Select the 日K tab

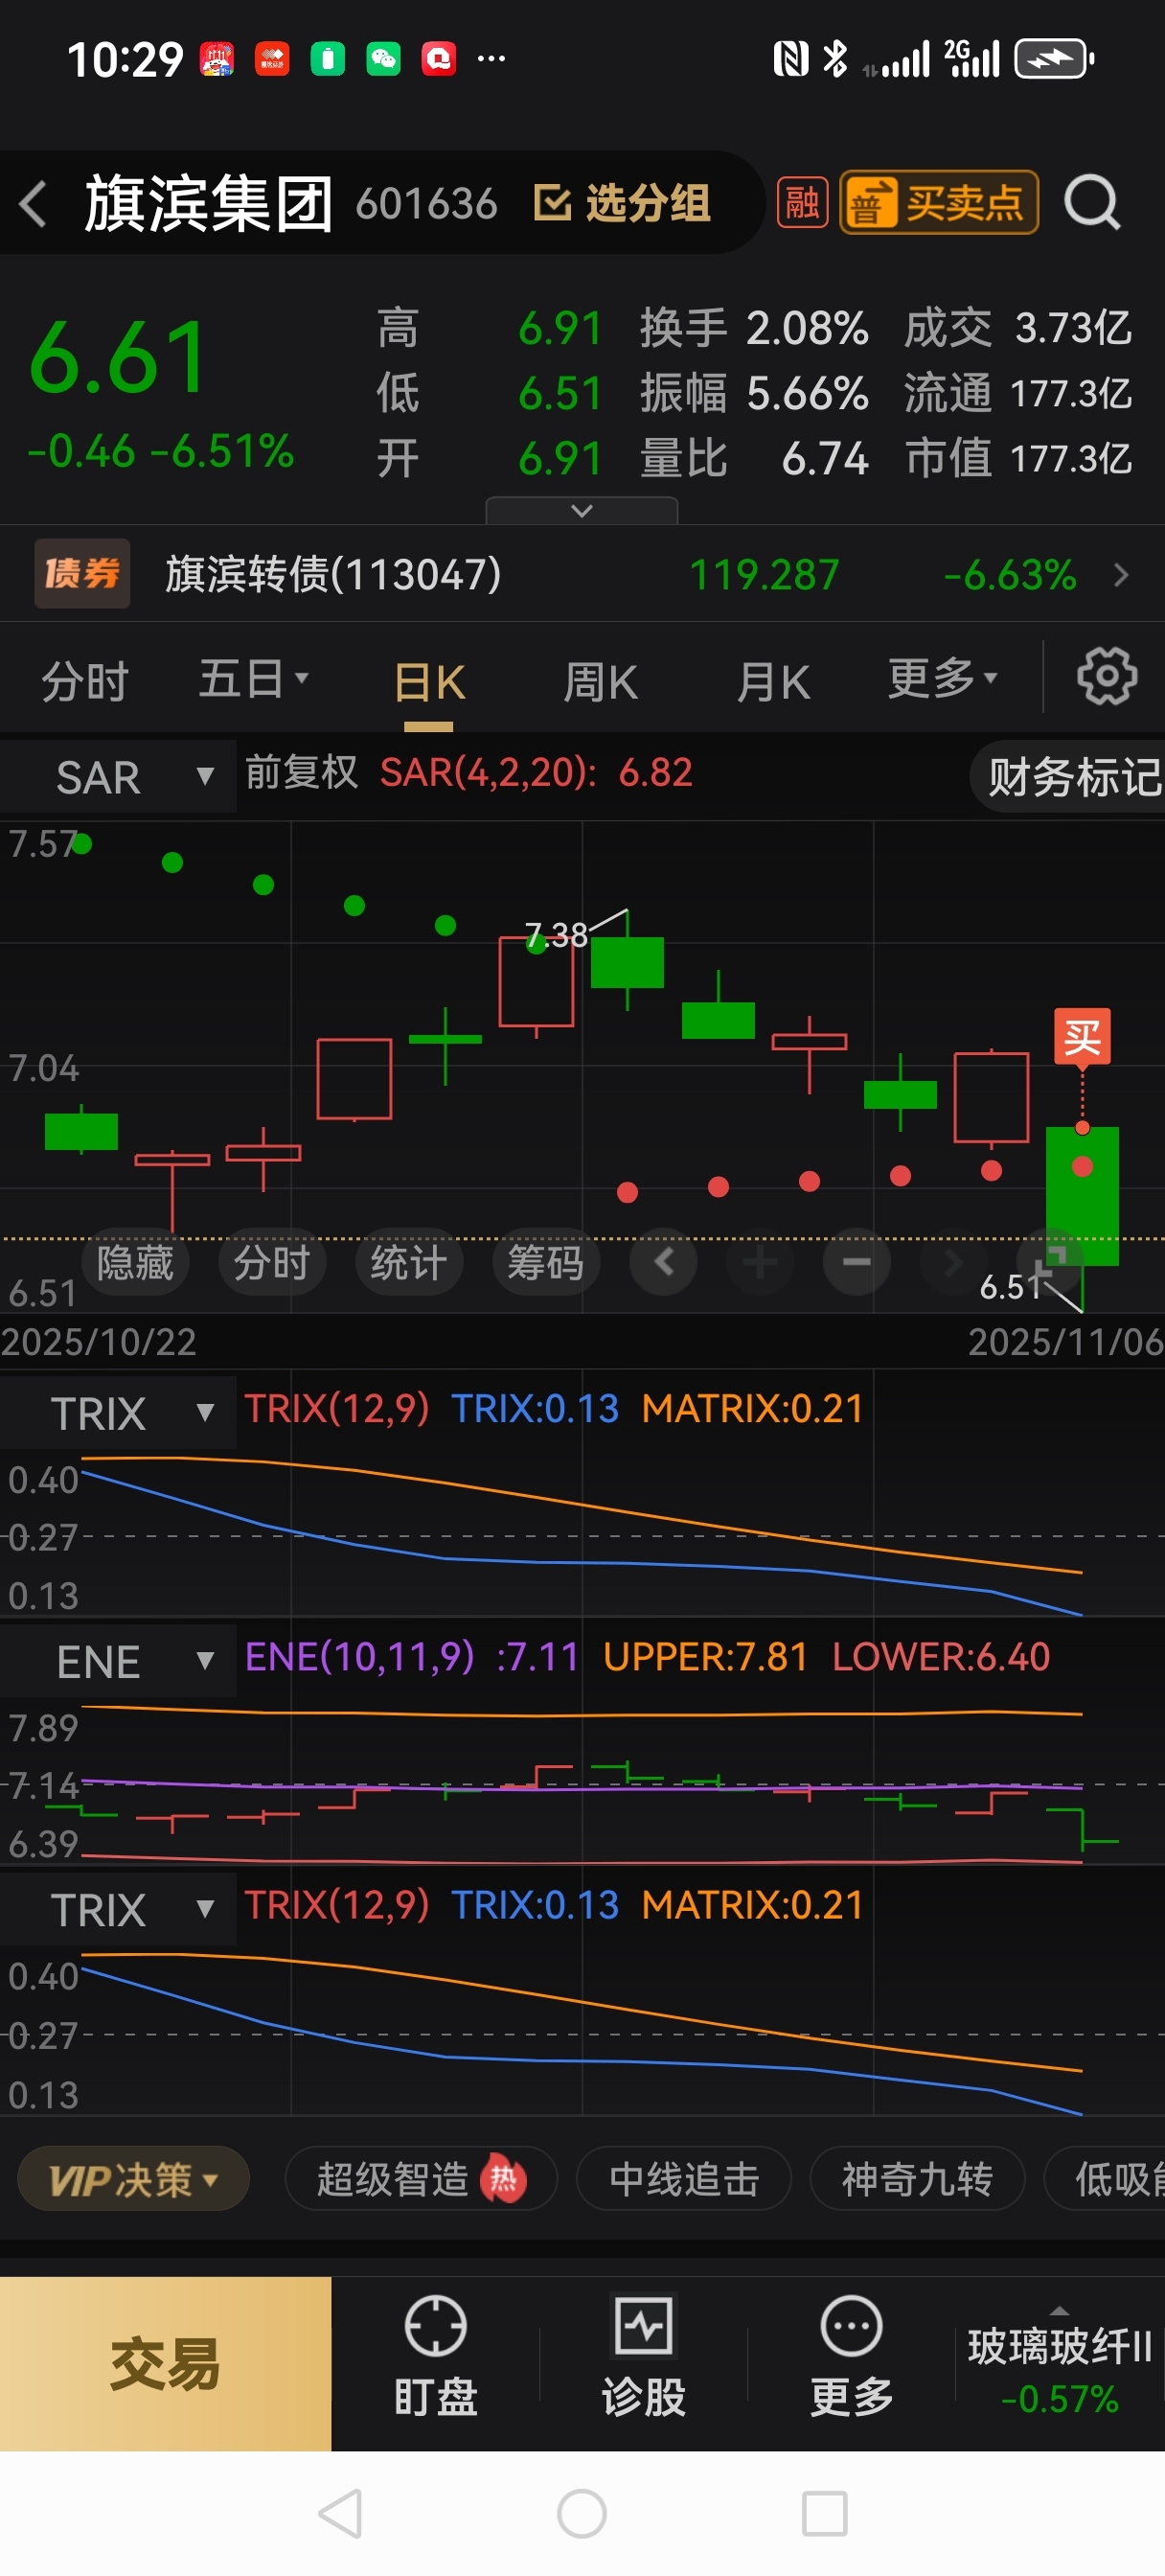429,683
